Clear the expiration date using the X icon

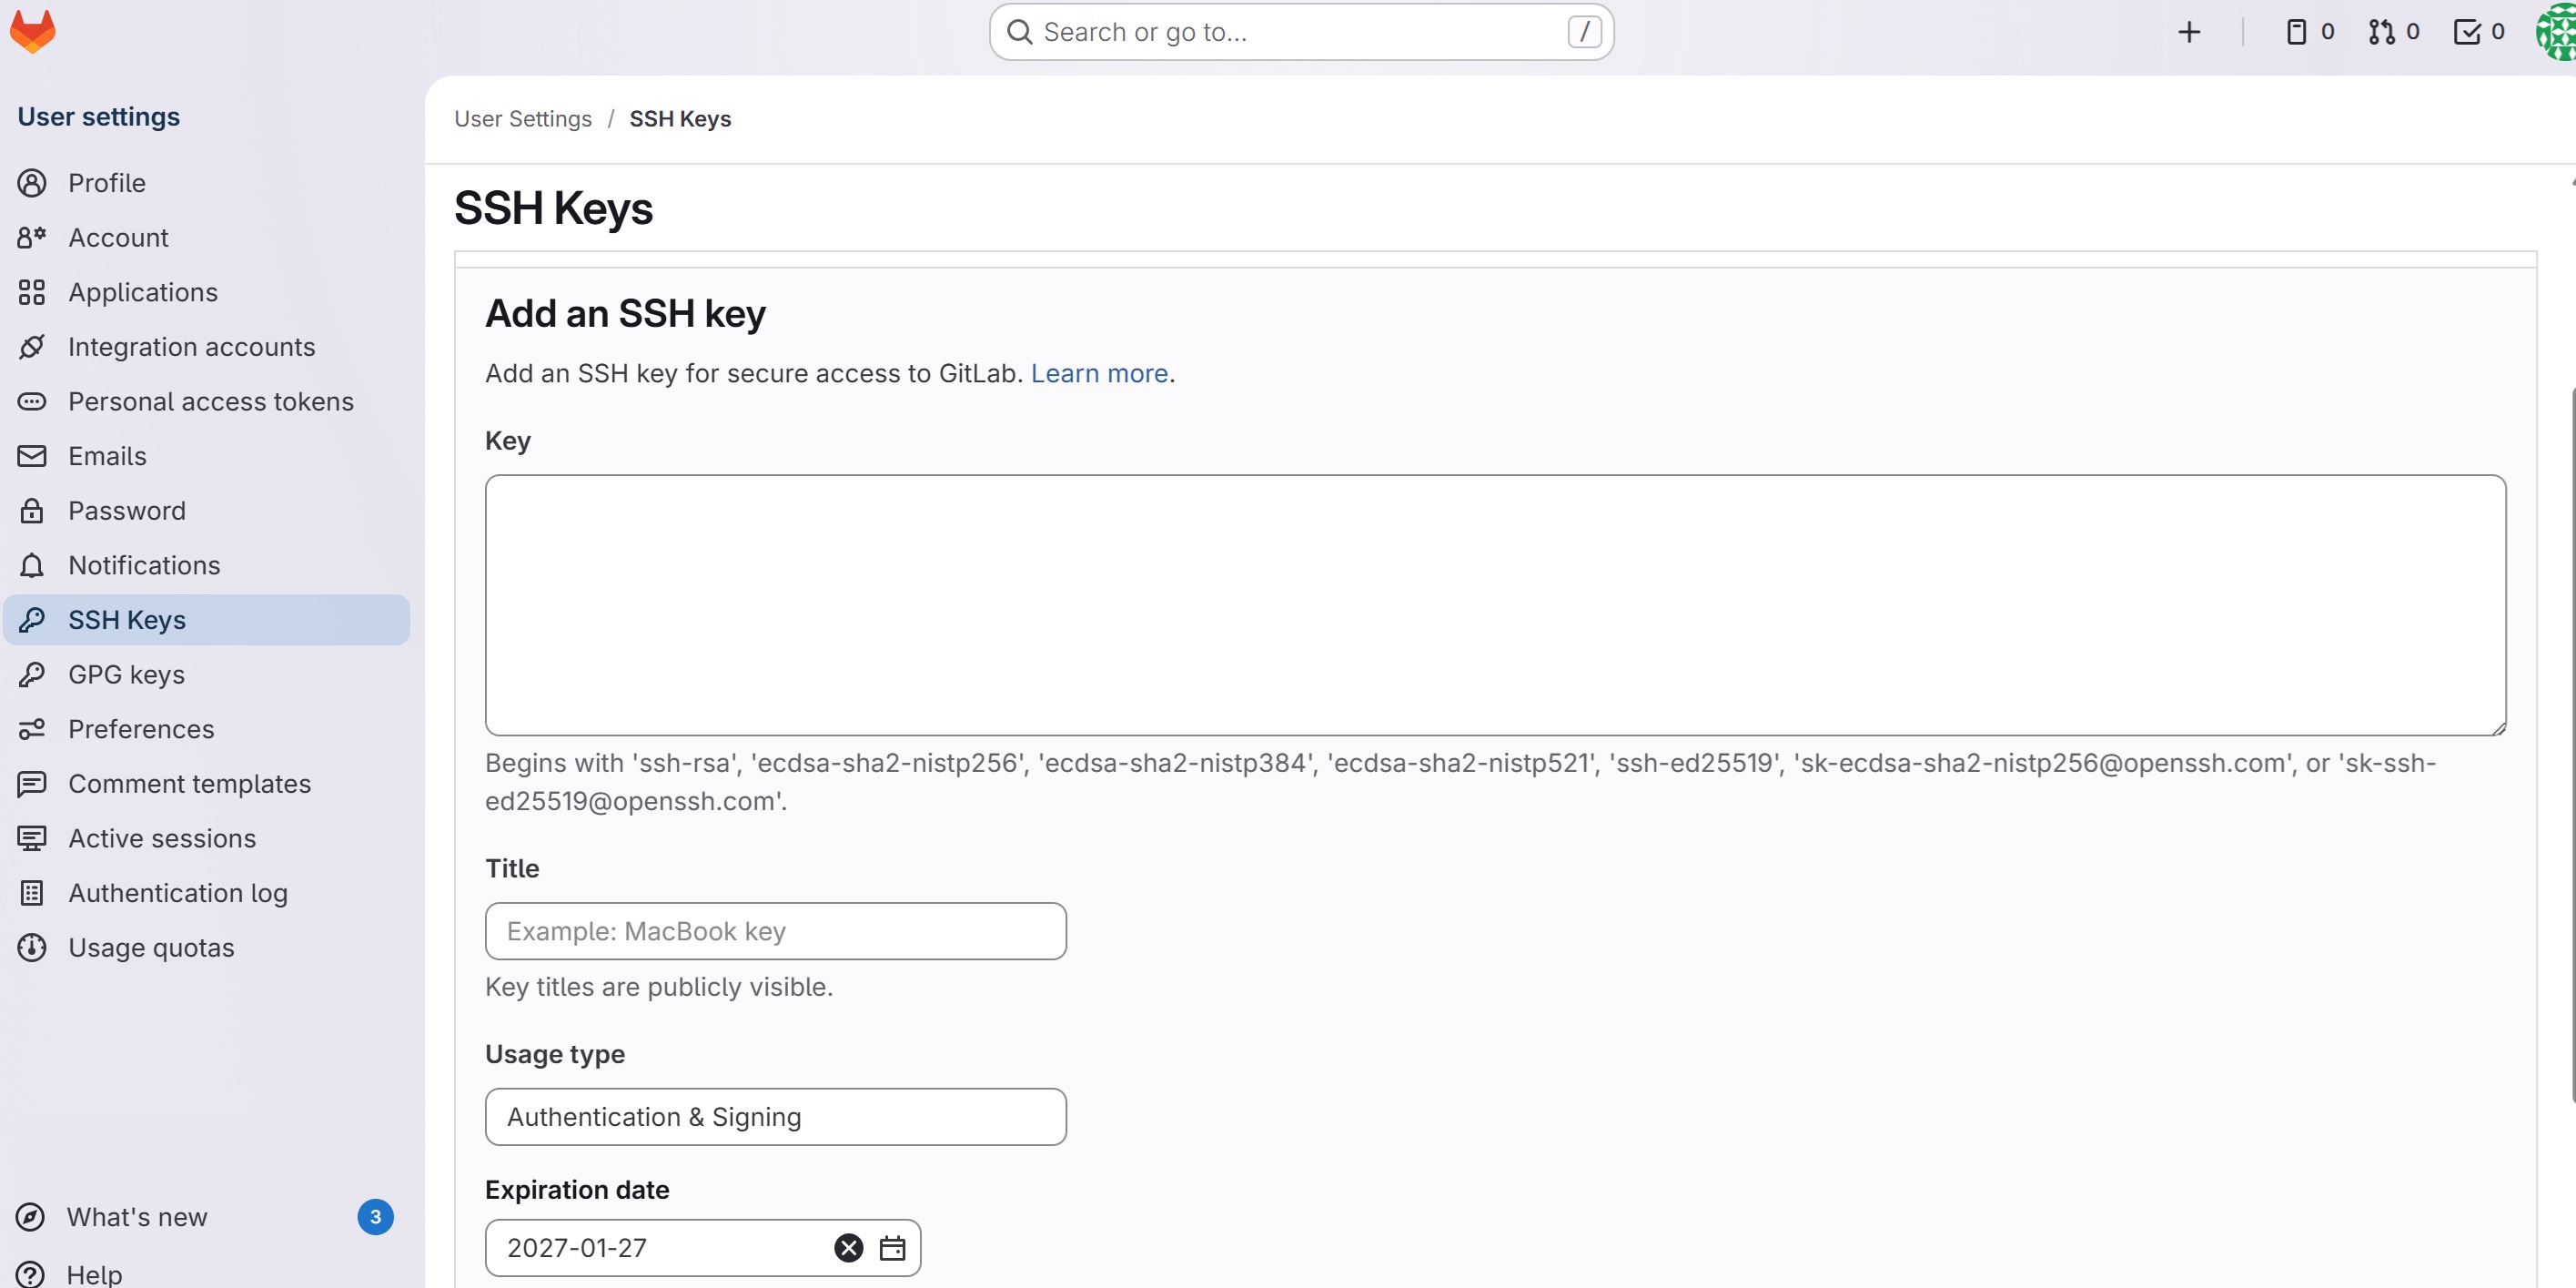point(847,1247)
